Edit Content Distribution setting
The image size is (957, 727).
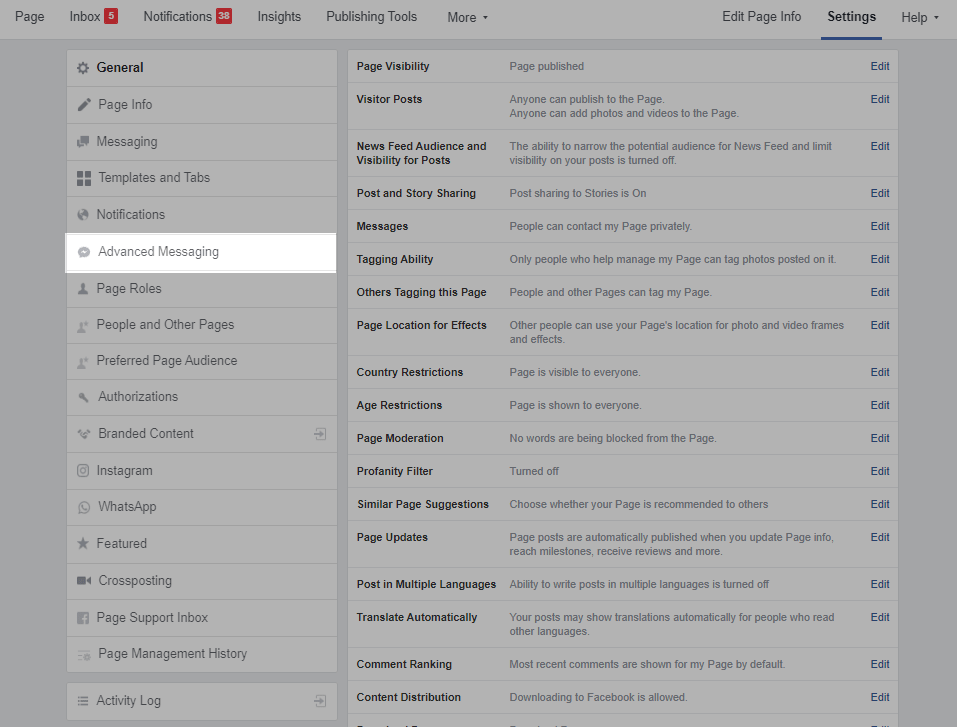tap(879, 697)
